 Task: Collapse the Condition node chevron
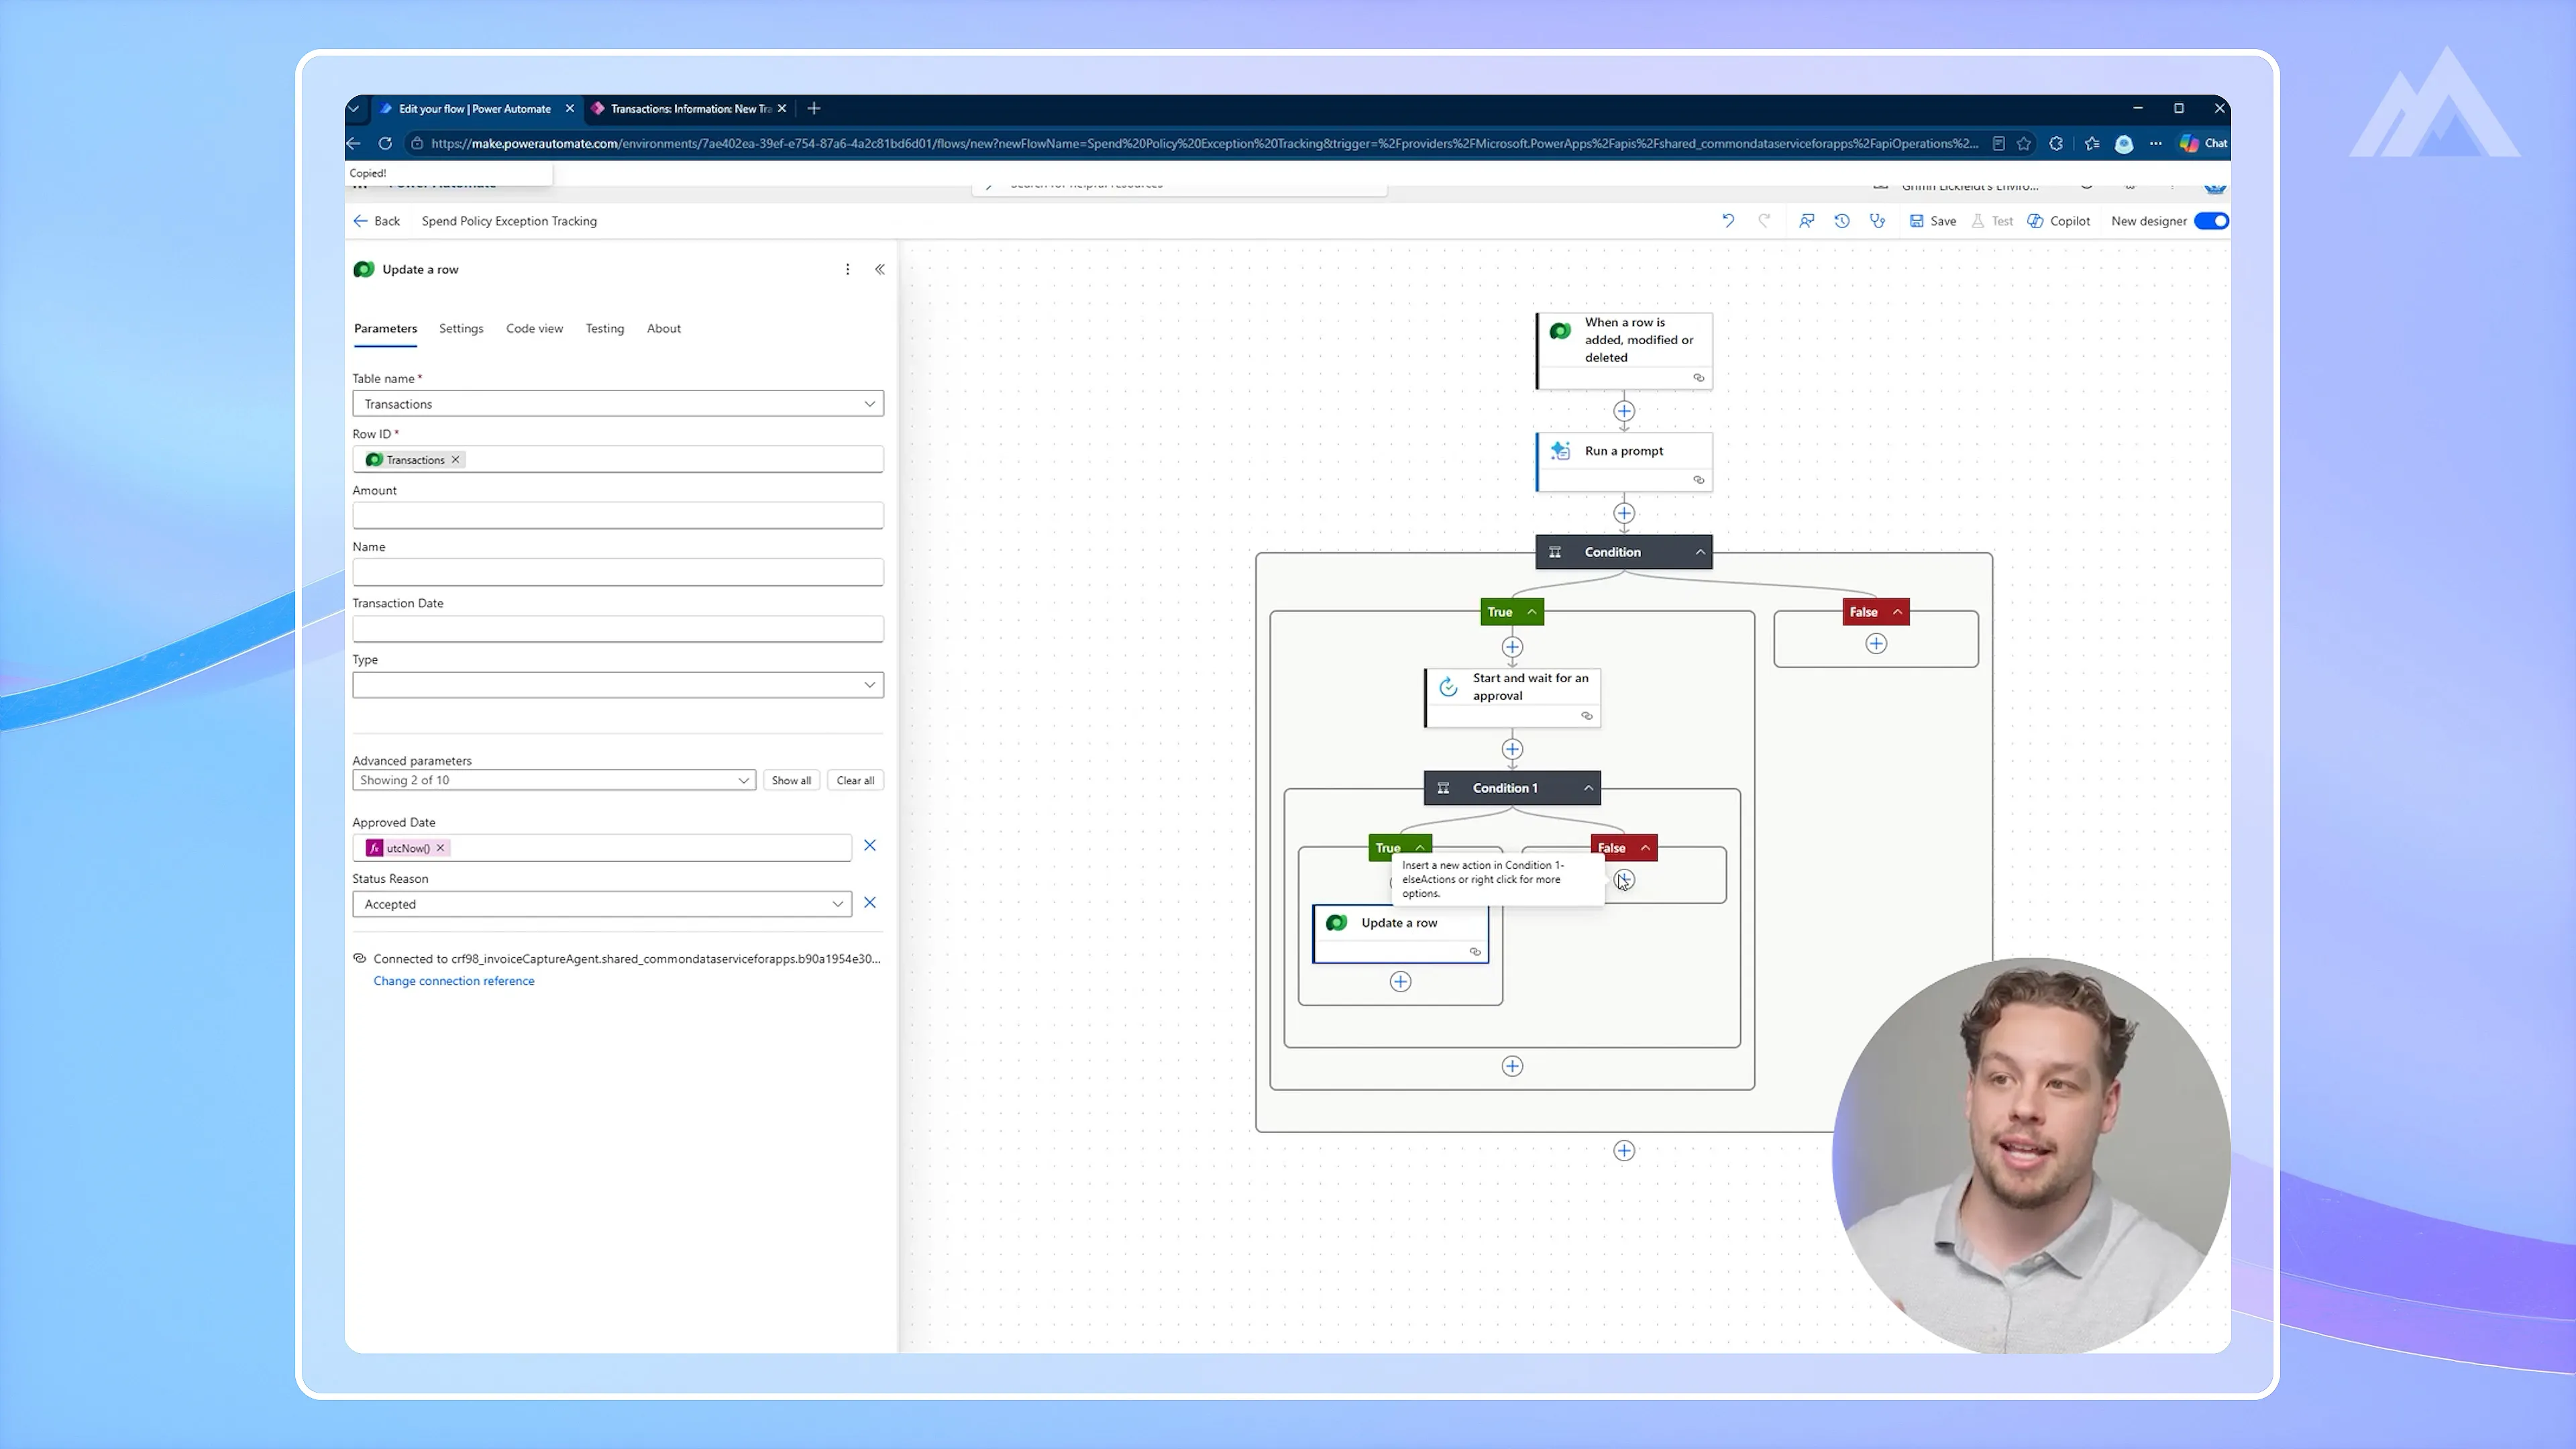[1700, 552]
